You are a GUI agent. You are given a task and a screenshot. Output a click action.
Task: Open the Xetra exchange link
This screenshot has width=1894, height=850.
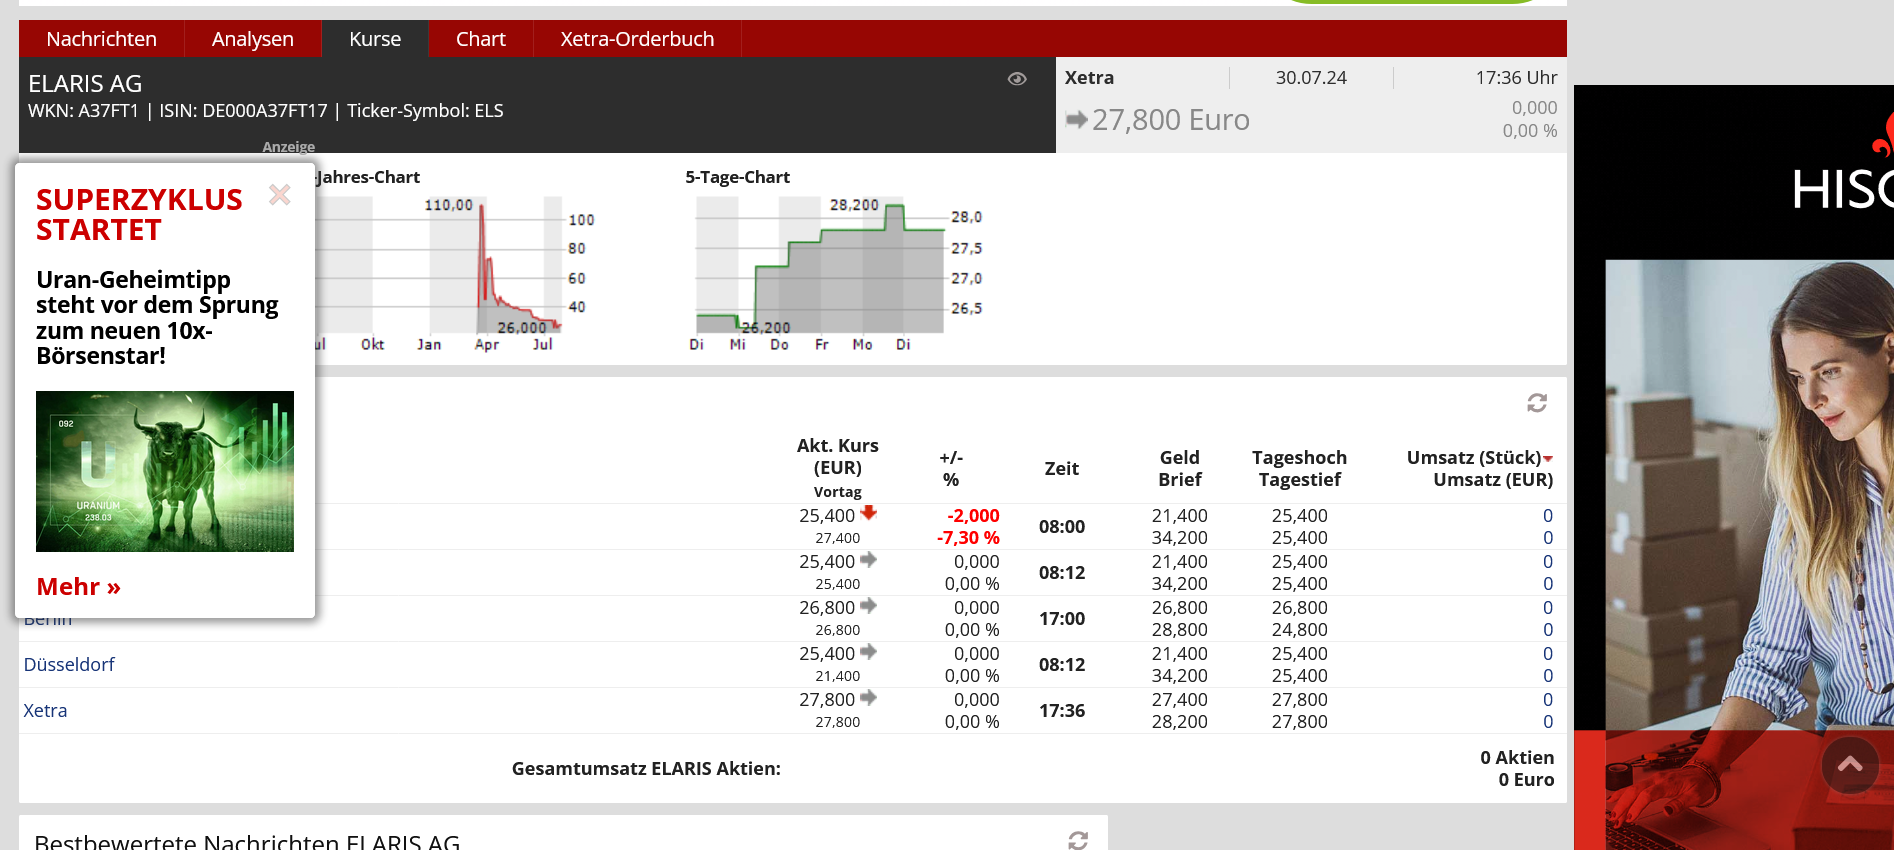click(x=45, y=711)
